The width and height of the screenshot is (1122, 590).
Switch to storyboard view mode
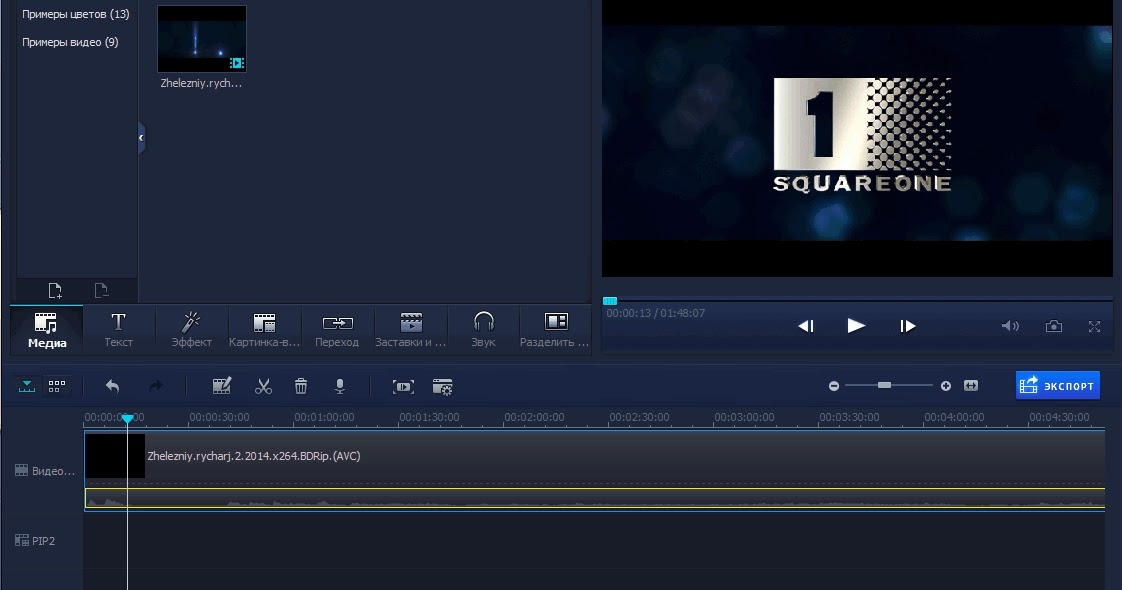pyautogui.click(x=57, y=386)
